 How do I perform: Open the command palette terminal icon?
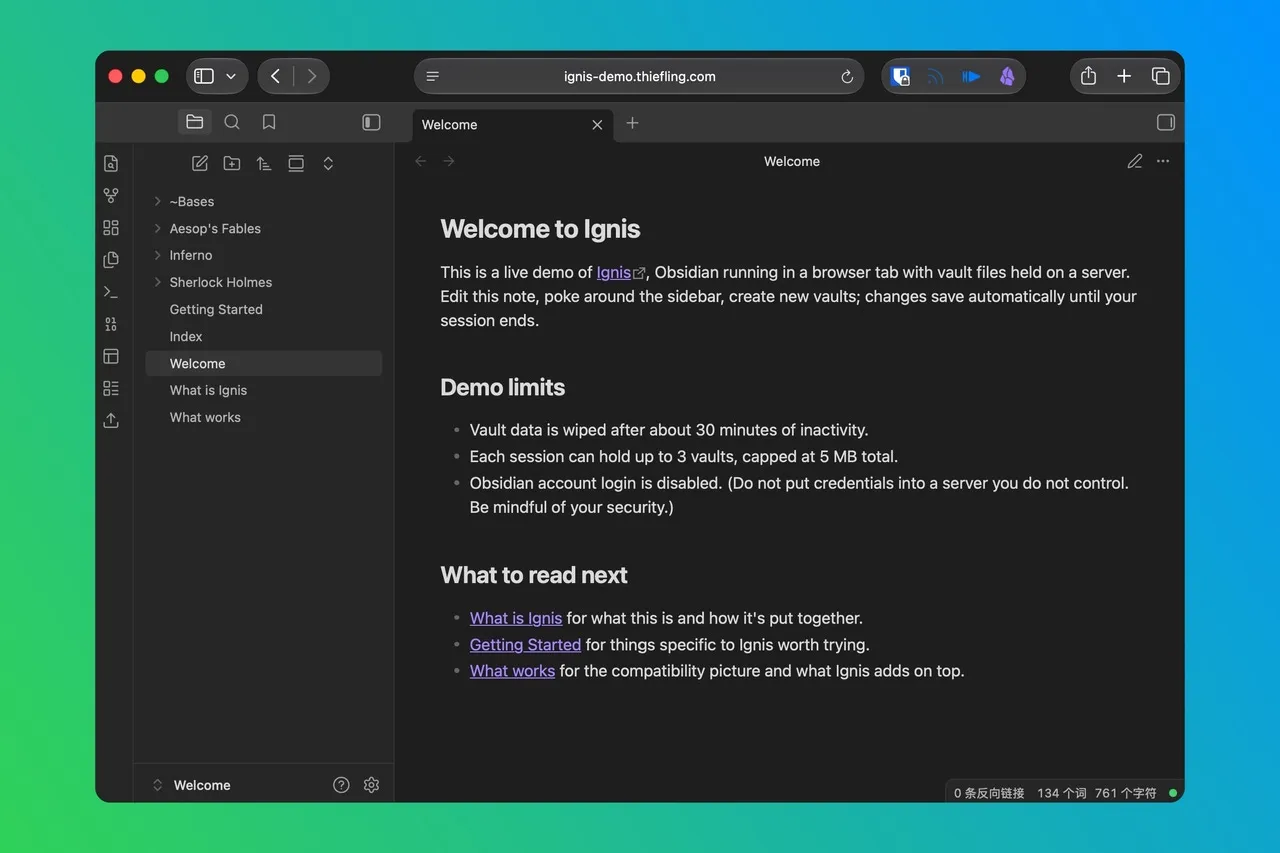(111, 292)
